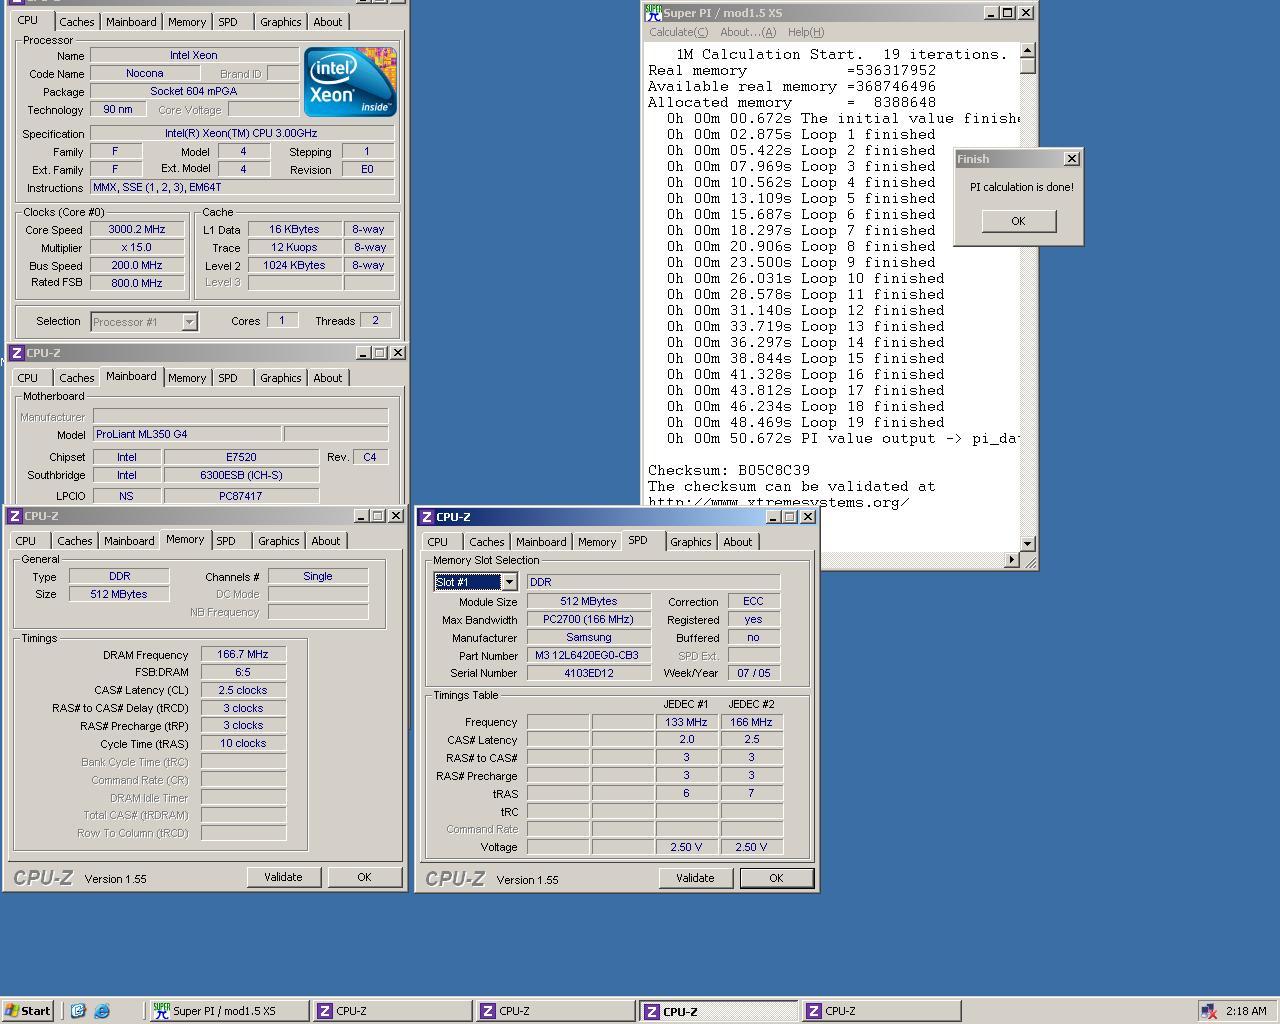
Task: Click Super PI horizontal scroll right arrow
Action: pyautogui.click(x=1011, y=560)
